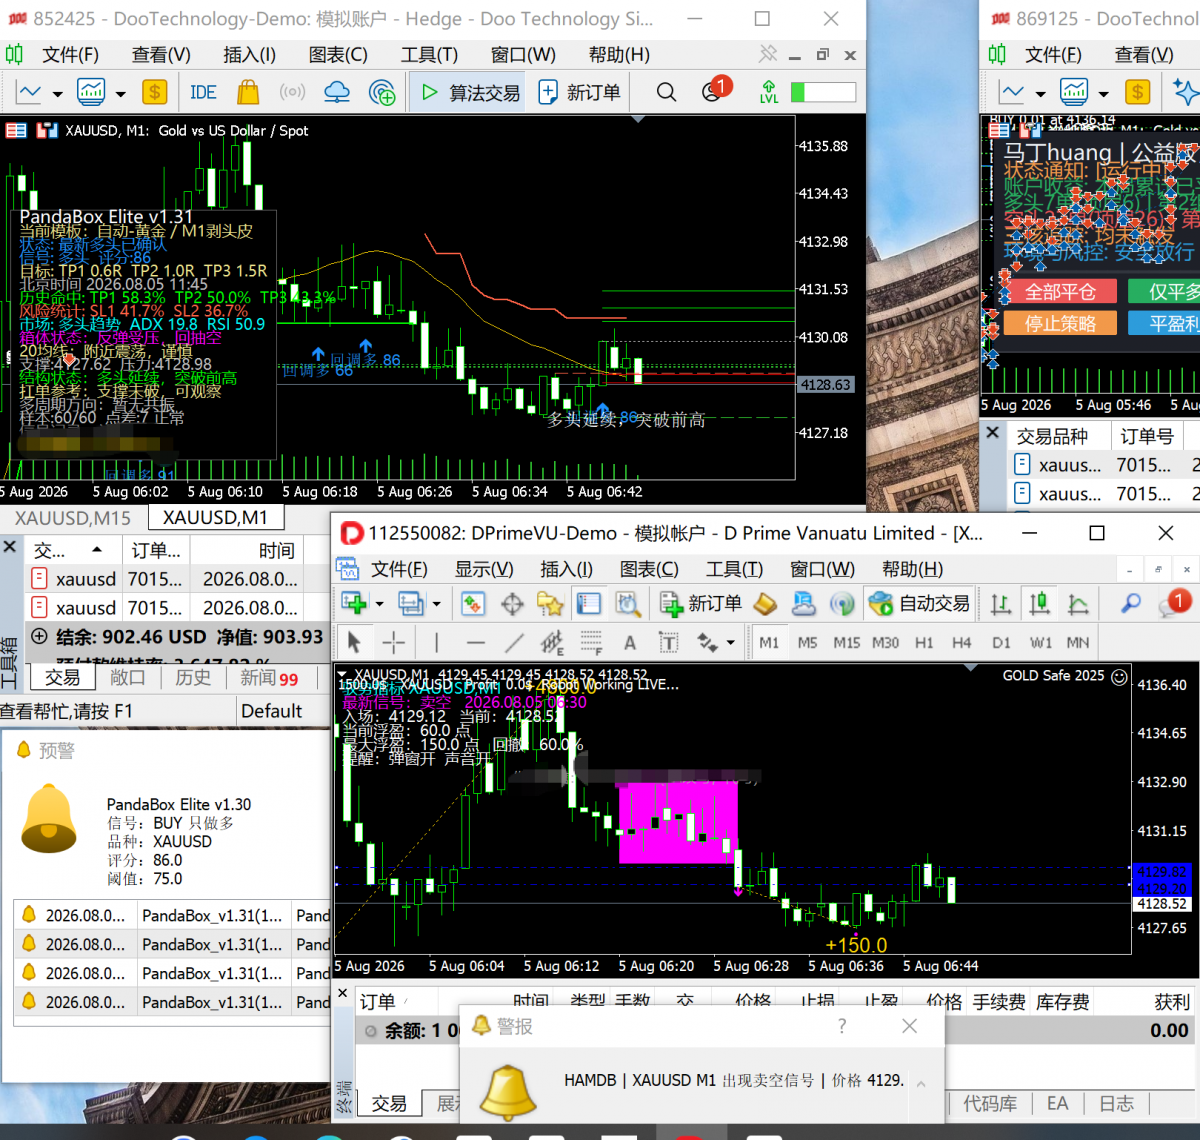Select the M5 timeframe in DPrimeVU

tap(808, 642)
